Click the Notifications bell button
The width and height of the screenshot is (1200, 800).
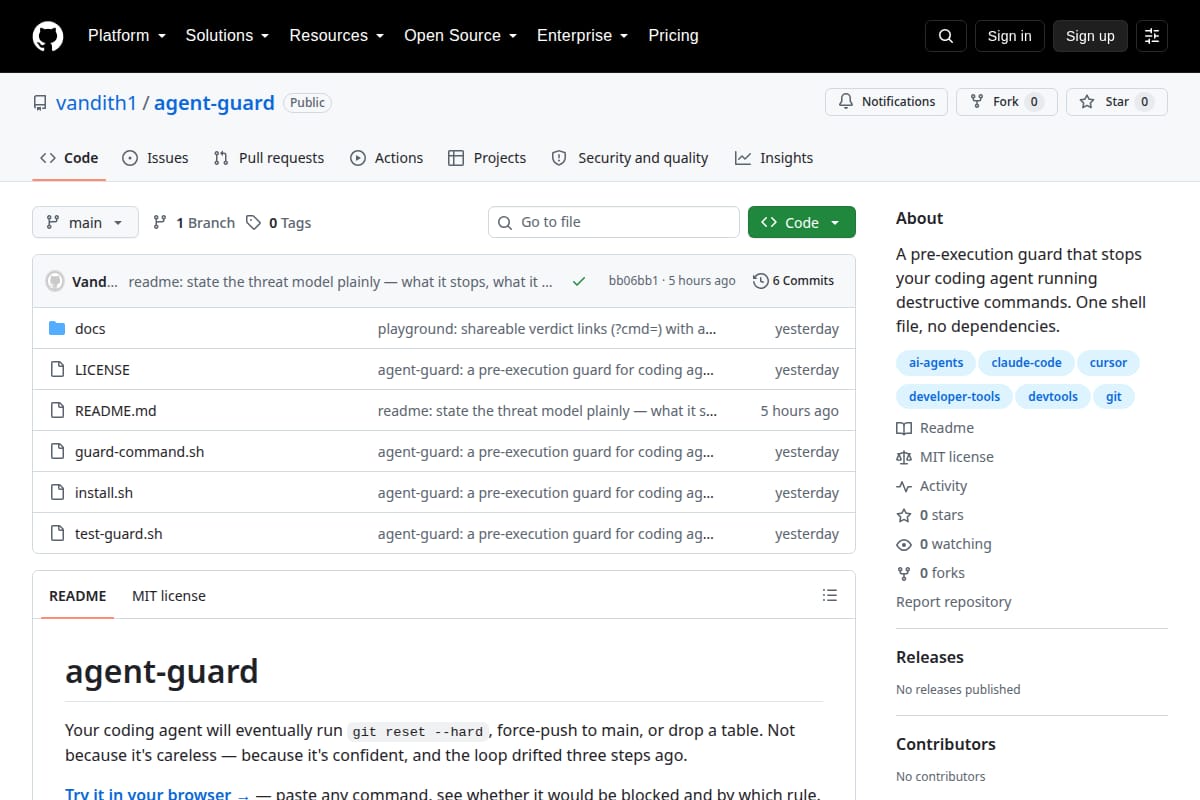click(x=886, y=102)
